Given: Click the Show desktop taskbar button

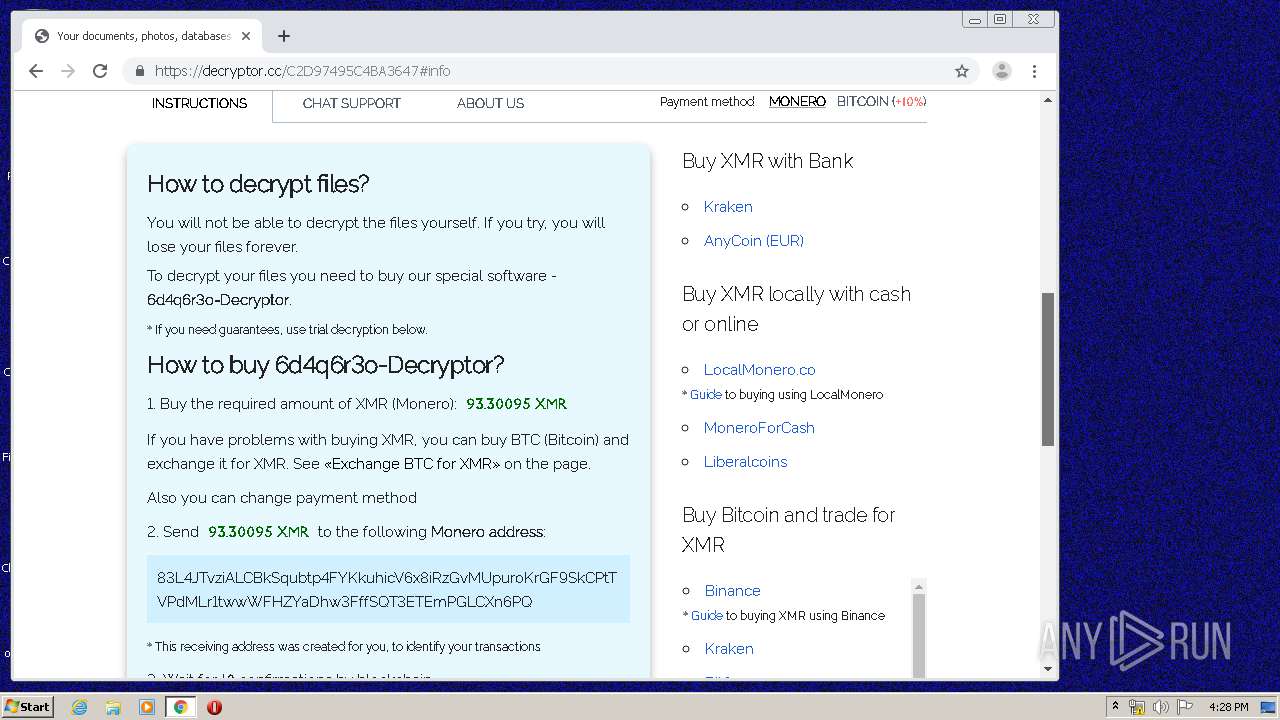Looking at the screenshot, I should pos(1268,707).
